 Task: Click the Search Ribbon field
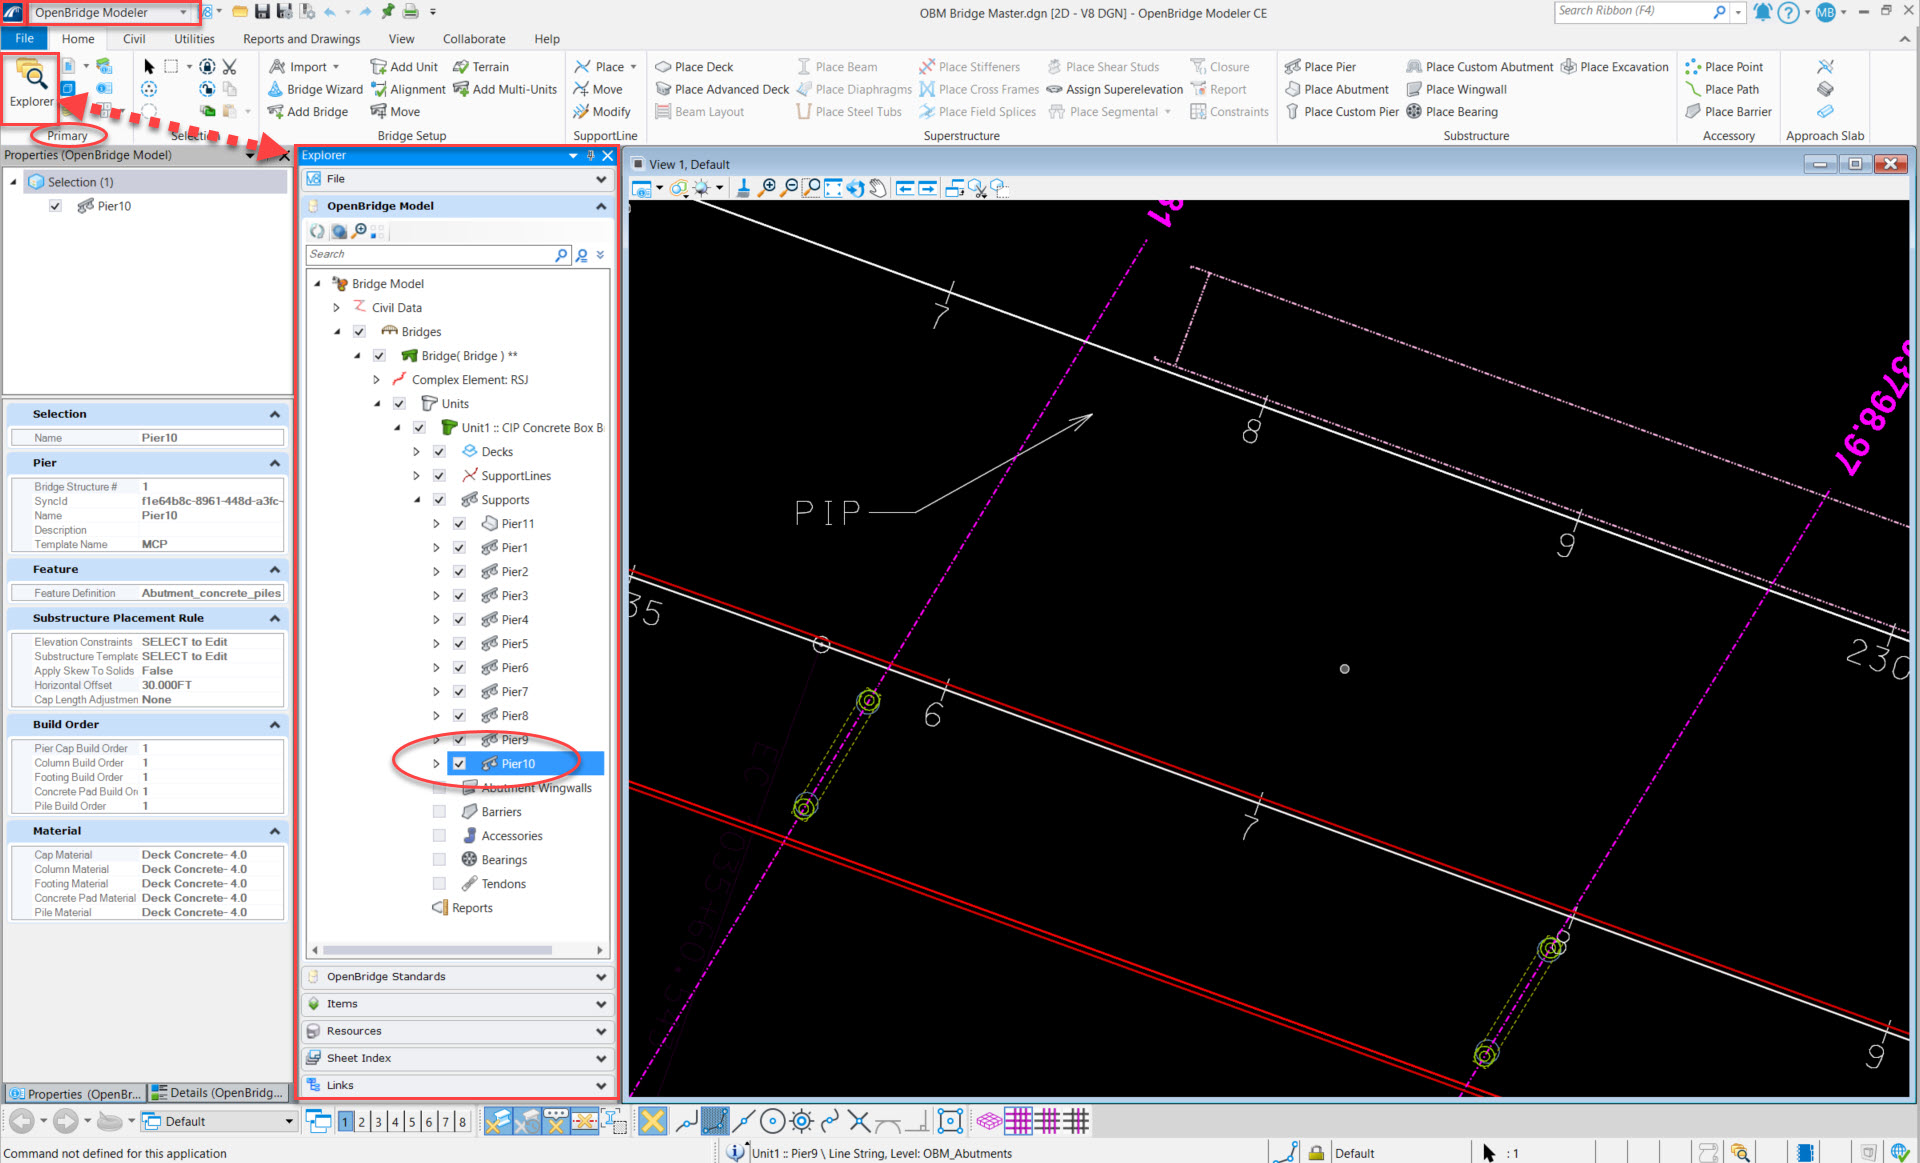point(1632,11)
